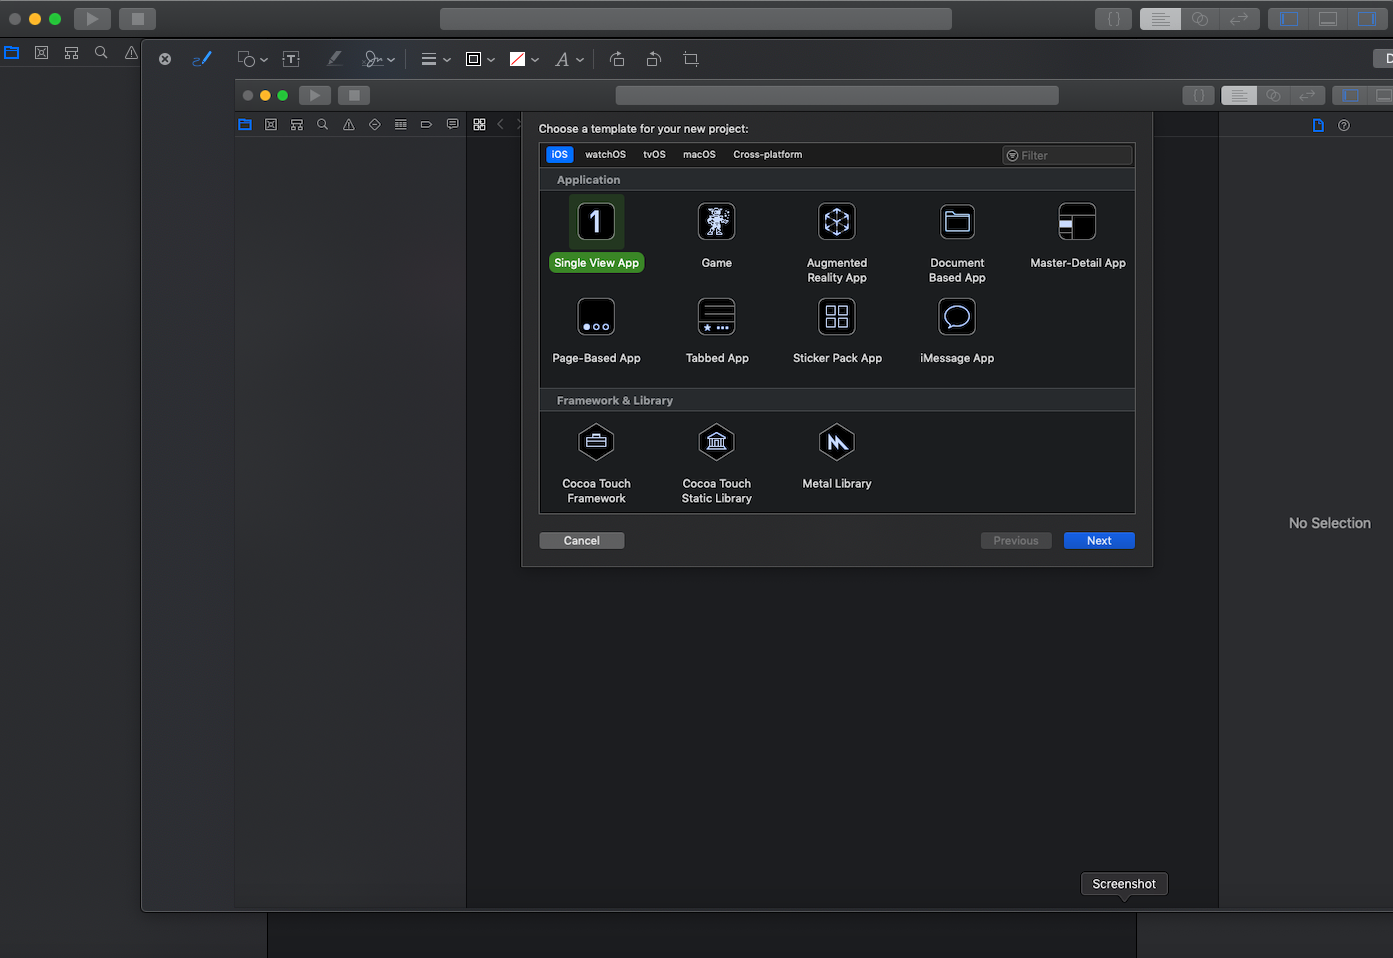Click the Cancel button in template dialog
The width and height of the screenshot is (1393, 958).
582,540
